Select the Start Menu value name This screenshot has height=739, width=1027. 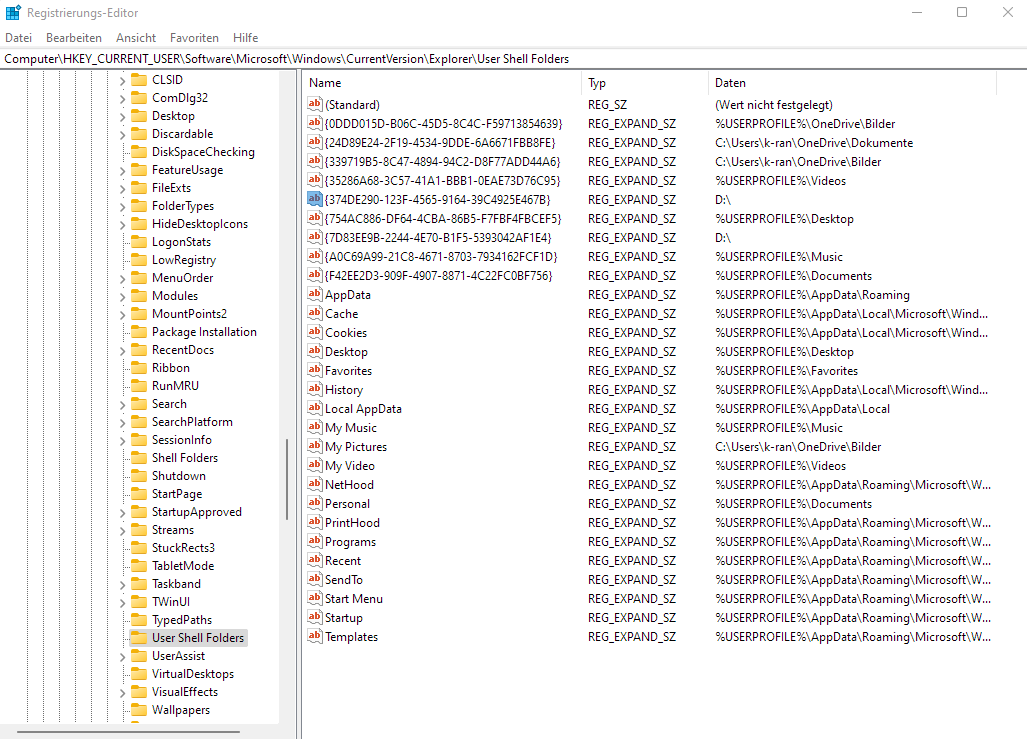click(354, 599)
